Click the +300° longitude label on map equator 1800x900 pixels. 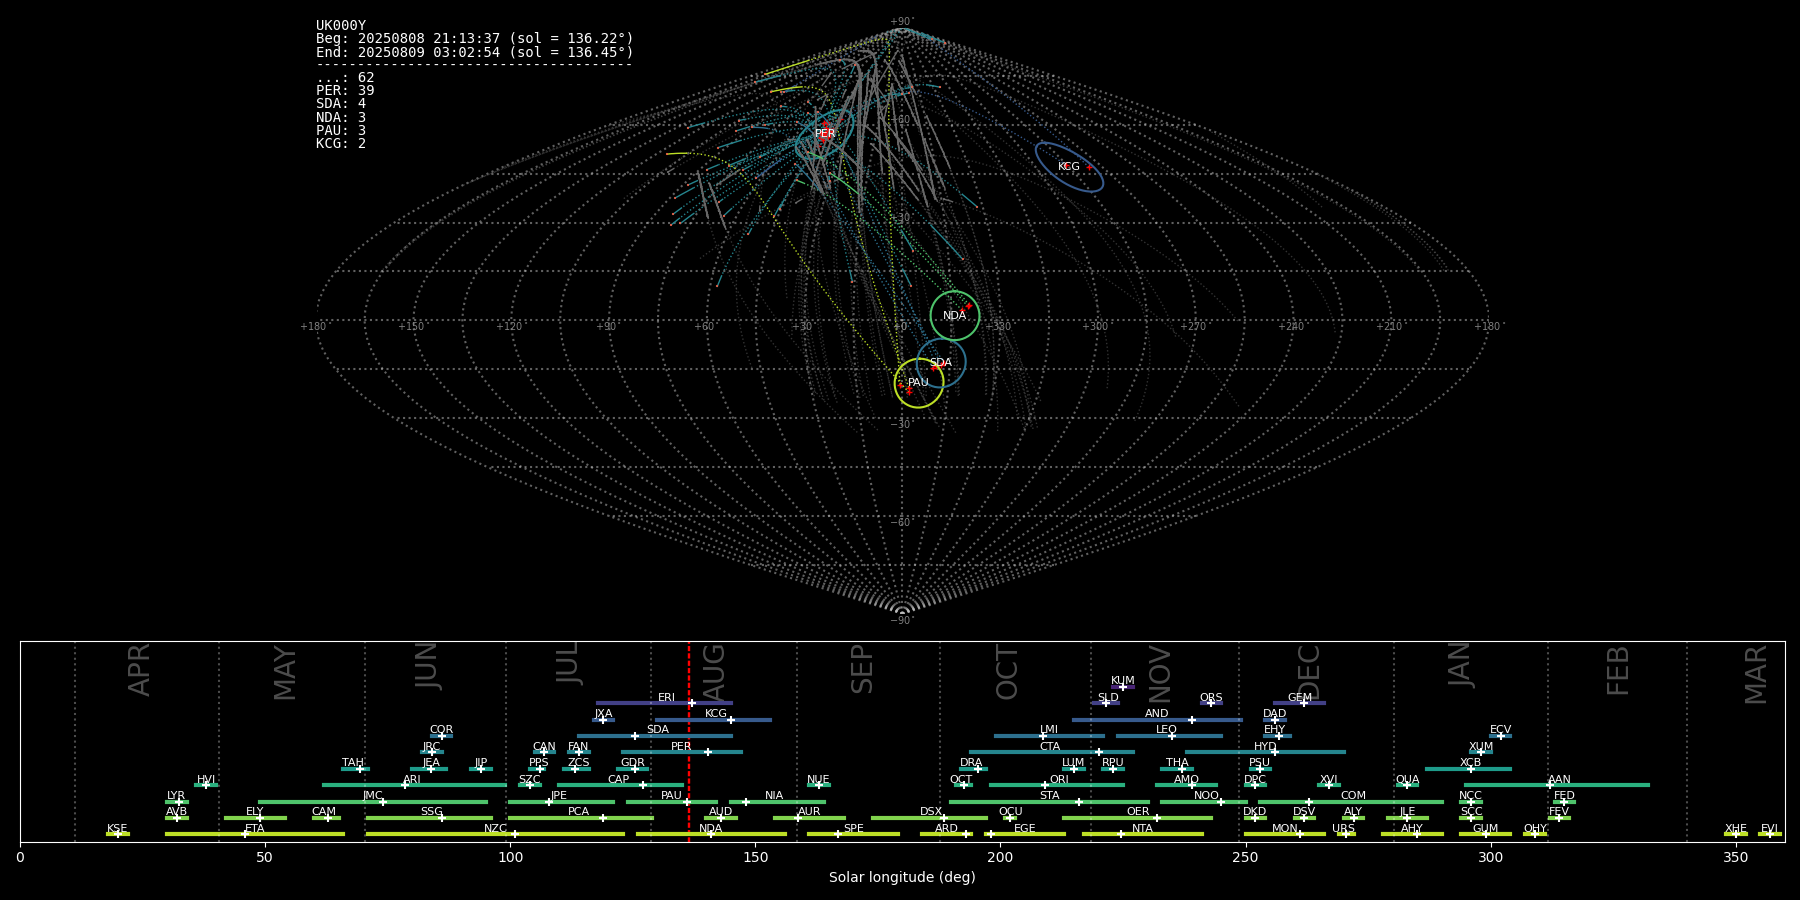point(1096,326)
